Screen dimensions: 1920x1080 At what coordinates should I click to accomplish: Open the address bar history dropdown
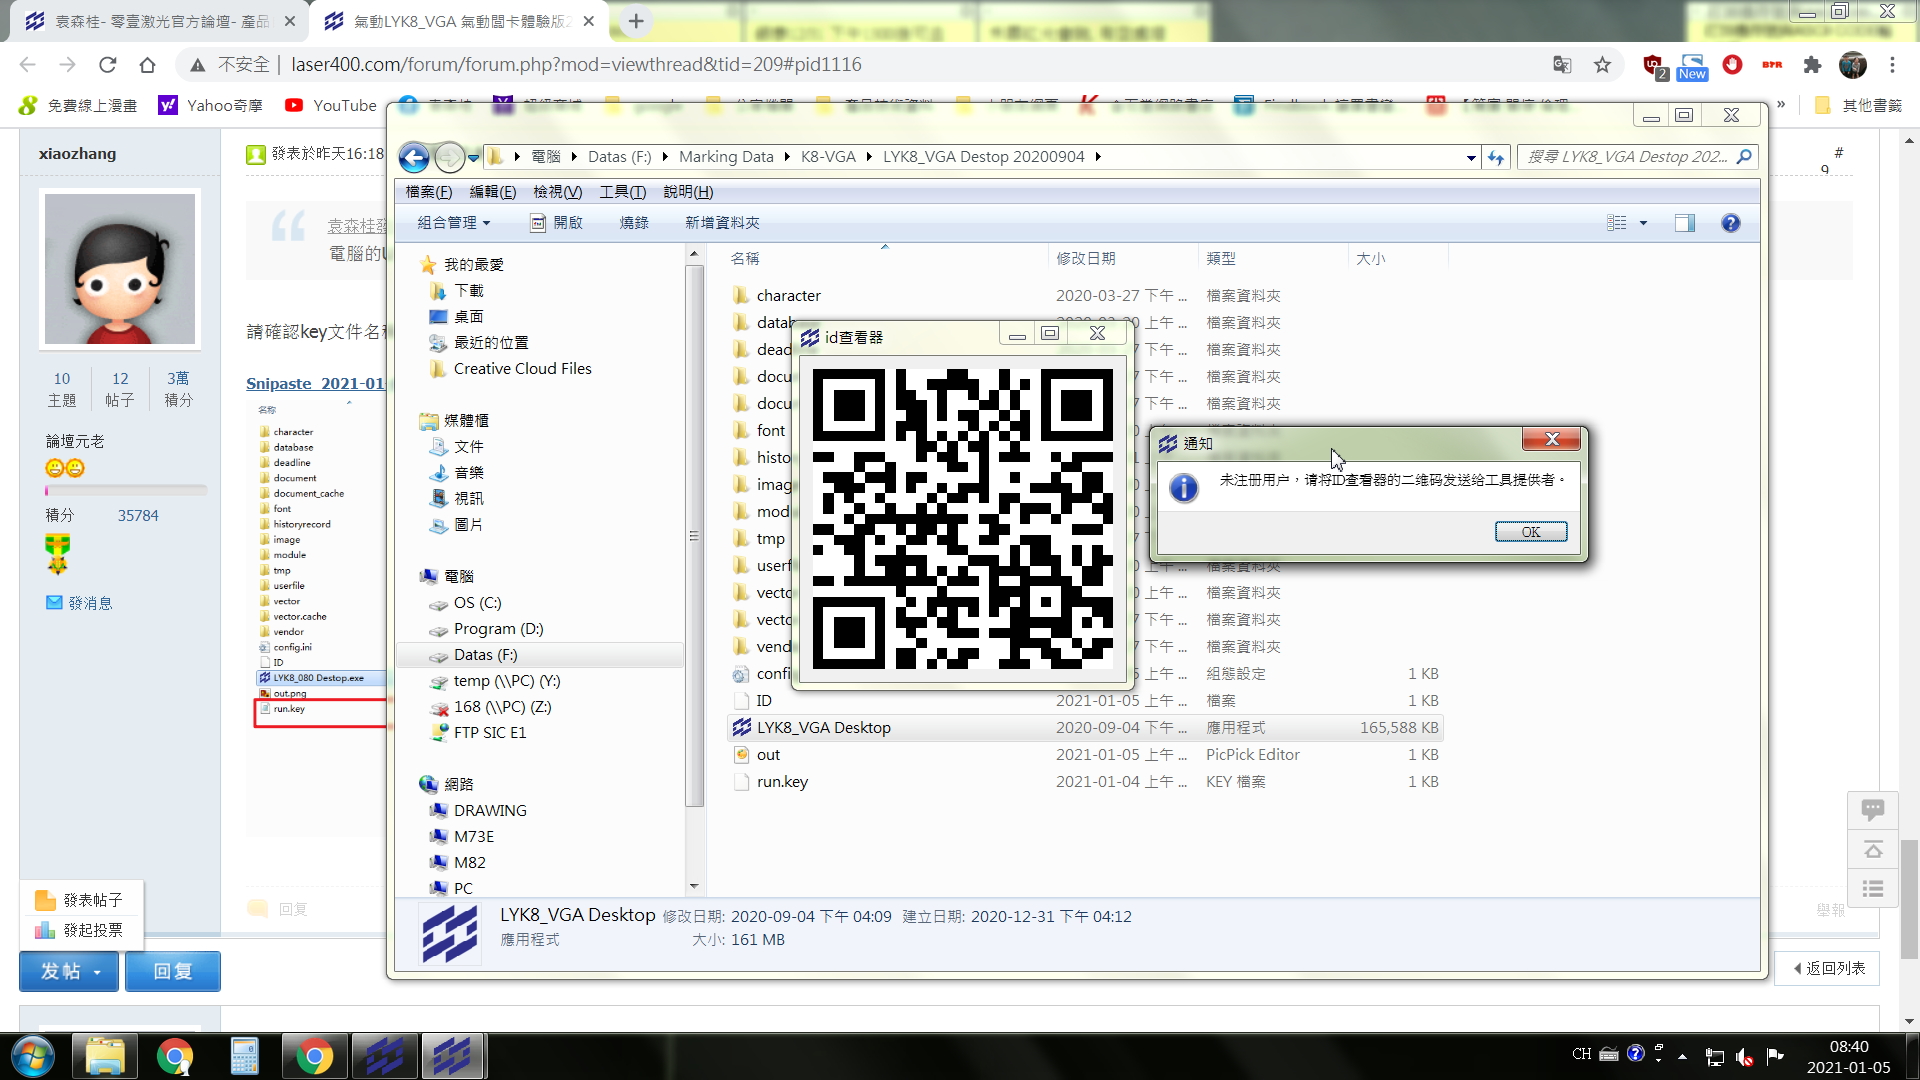coord(1471,157)
